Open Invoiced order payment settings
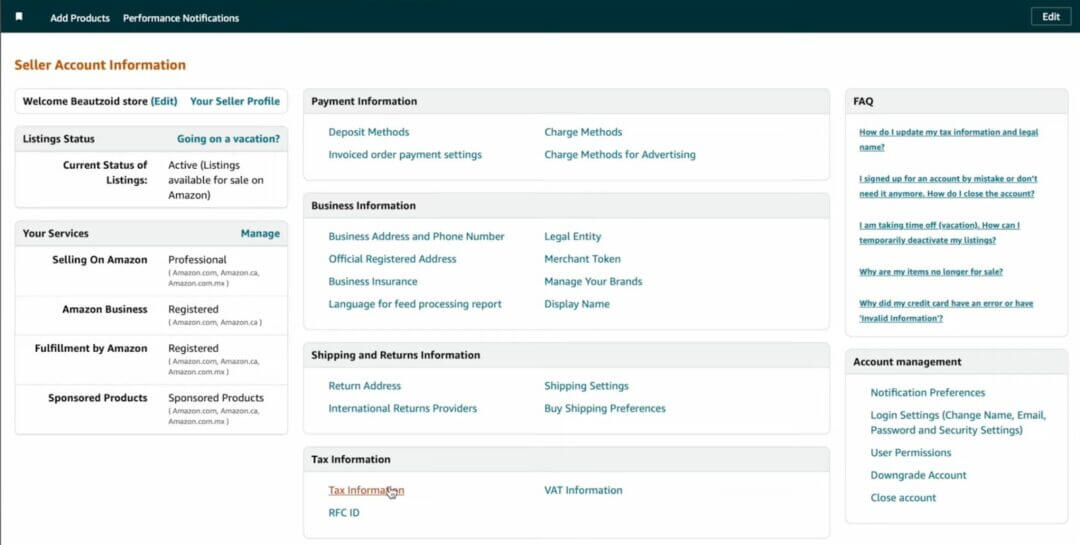The image size is (1080, 545). [x=405, y=155]
